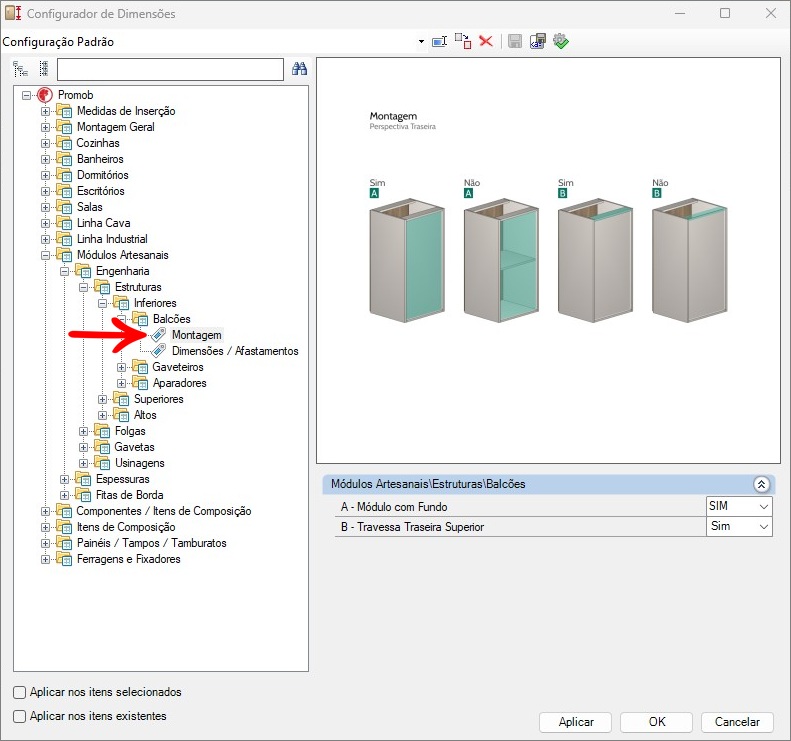Click the Promob root red icon
This screenshot has height=741, width=791.
45,95
